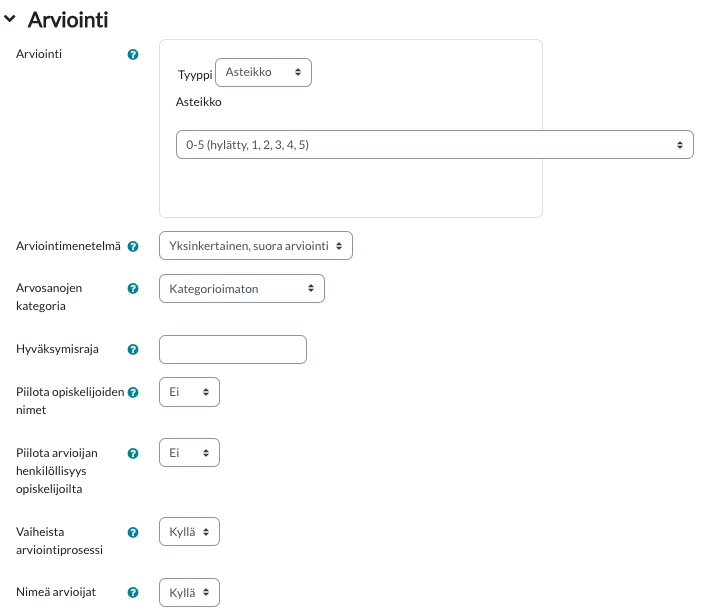705x614 pixels.
Task: Open help for Arvosanojen kategoria
Action: pos(133,289)
